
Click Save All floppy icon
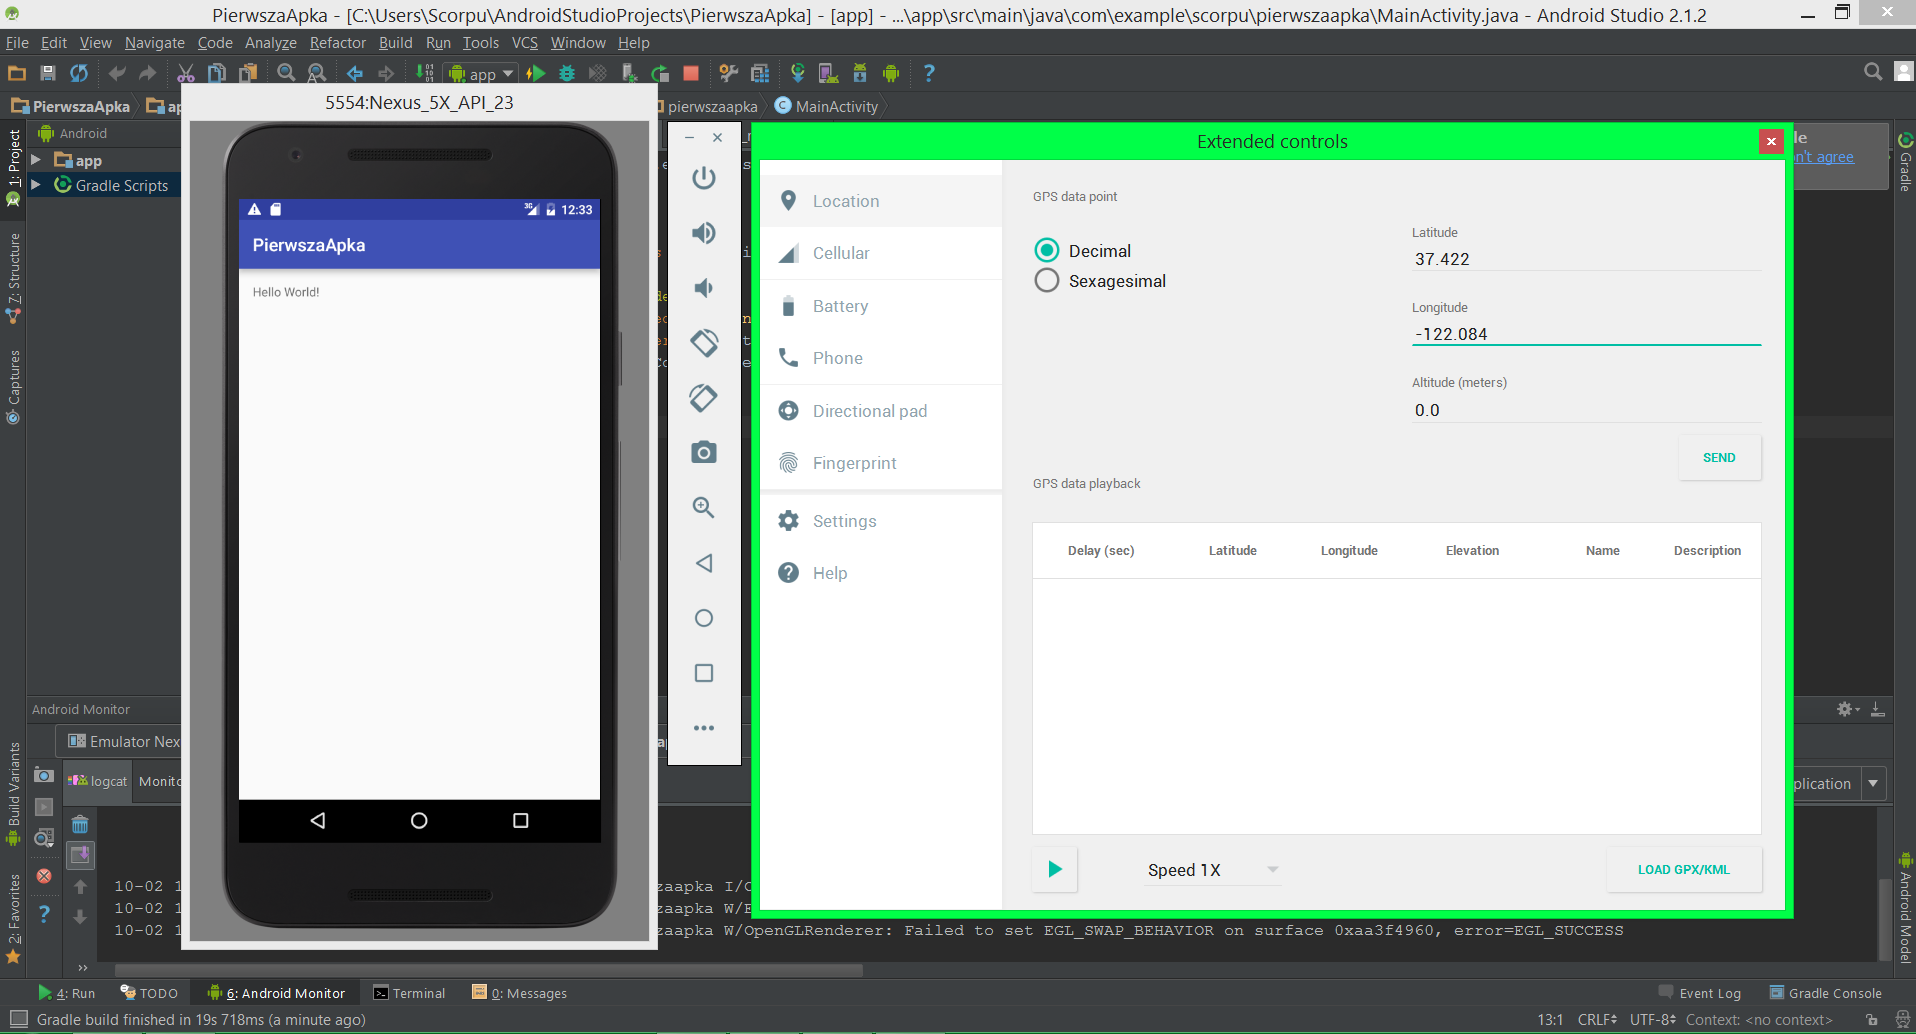47,73
